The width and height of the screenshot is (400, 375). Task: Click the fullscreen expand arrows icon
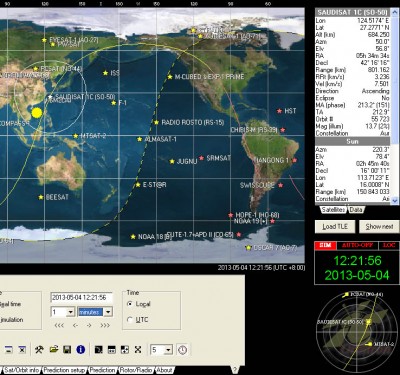tap(138, 349)
